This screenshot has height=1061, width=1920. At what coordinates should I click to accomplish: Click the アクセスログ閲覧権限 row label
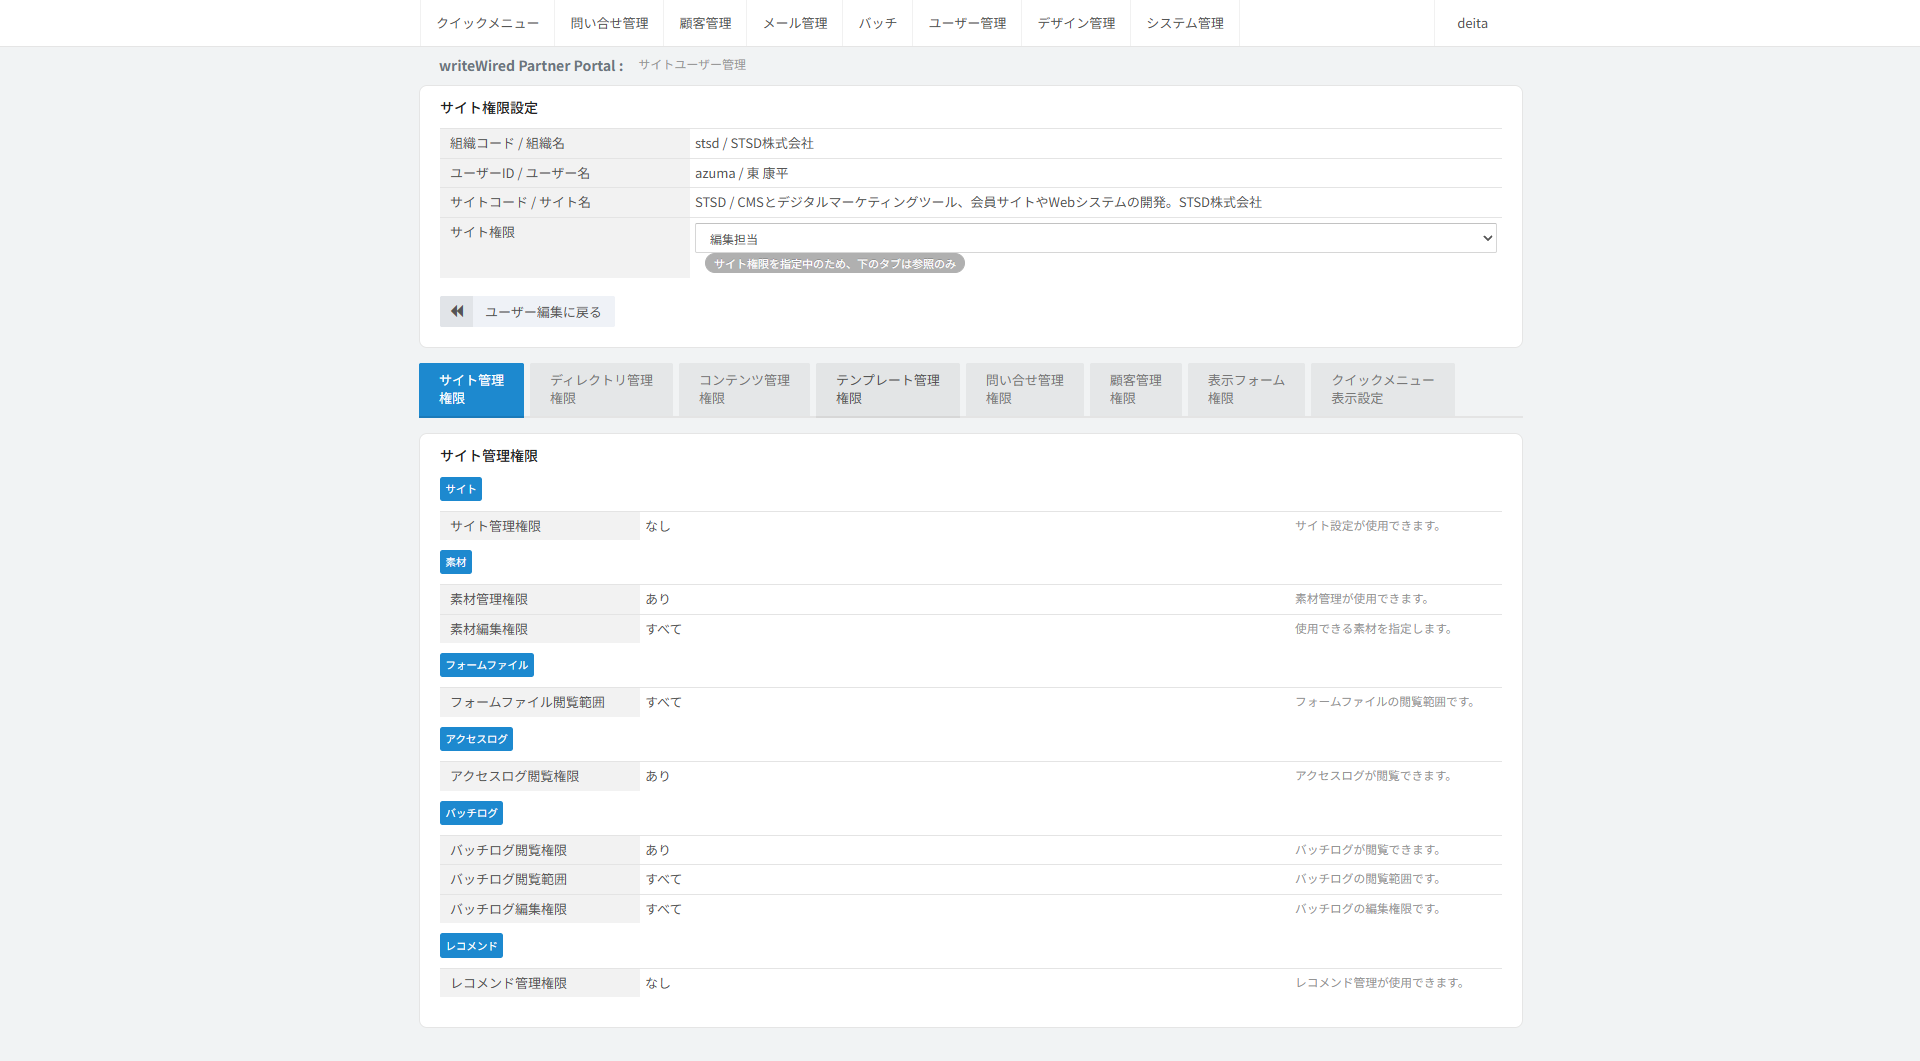[514, 777]
